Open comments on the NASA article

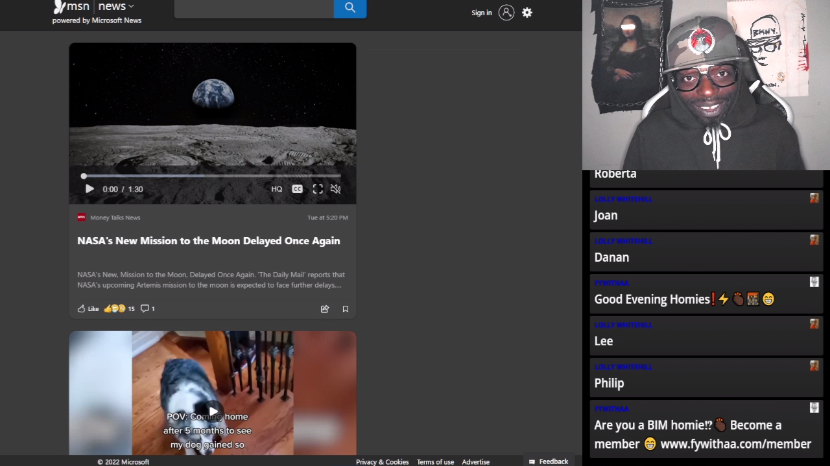[147, 309]
